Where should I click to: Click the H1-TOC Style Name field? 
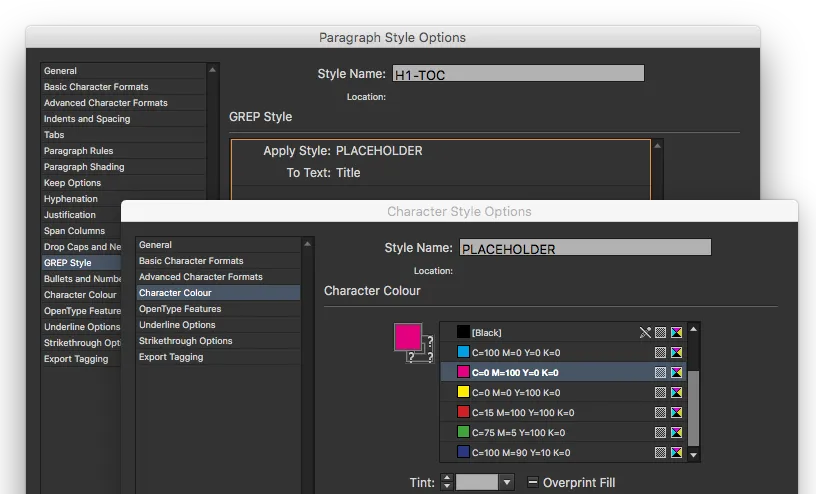[x=518, y=73]
